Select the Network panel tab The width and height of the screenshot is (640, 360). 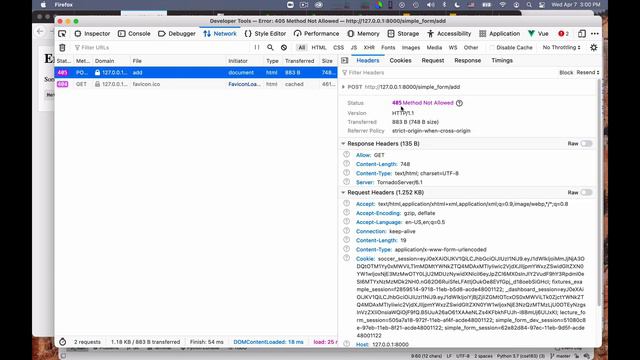coord(220,34)
